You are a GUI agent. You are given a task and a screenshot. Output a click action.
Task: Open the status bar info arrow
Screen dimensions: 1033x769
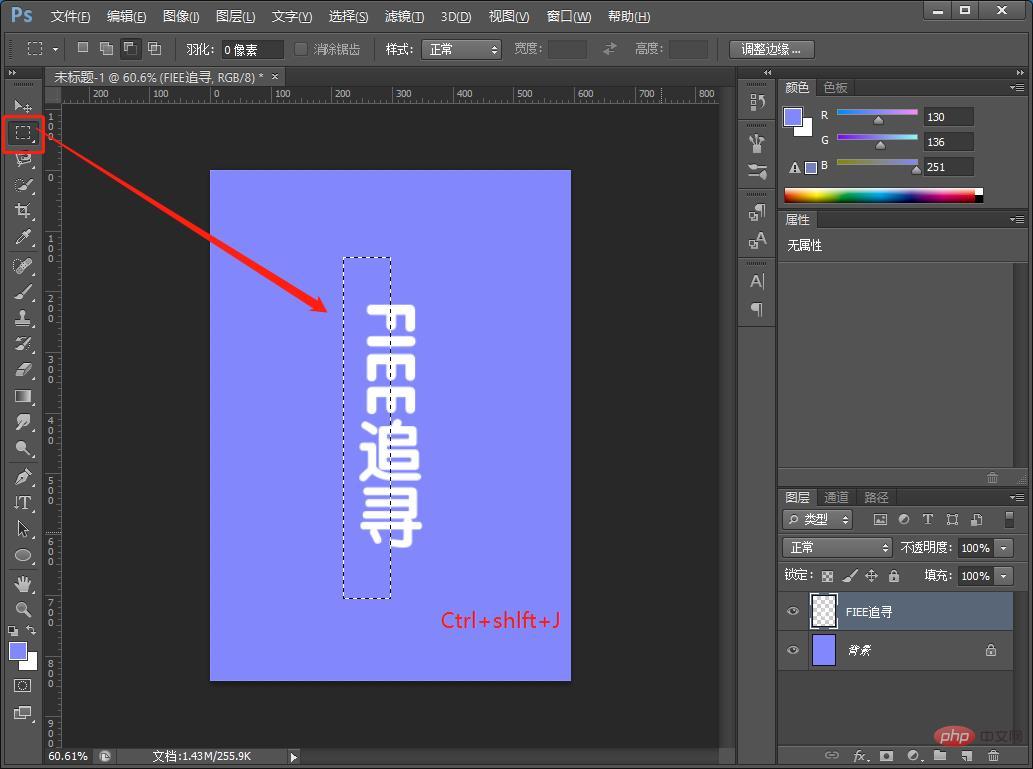pyautogui.click(x=294, y=757)
